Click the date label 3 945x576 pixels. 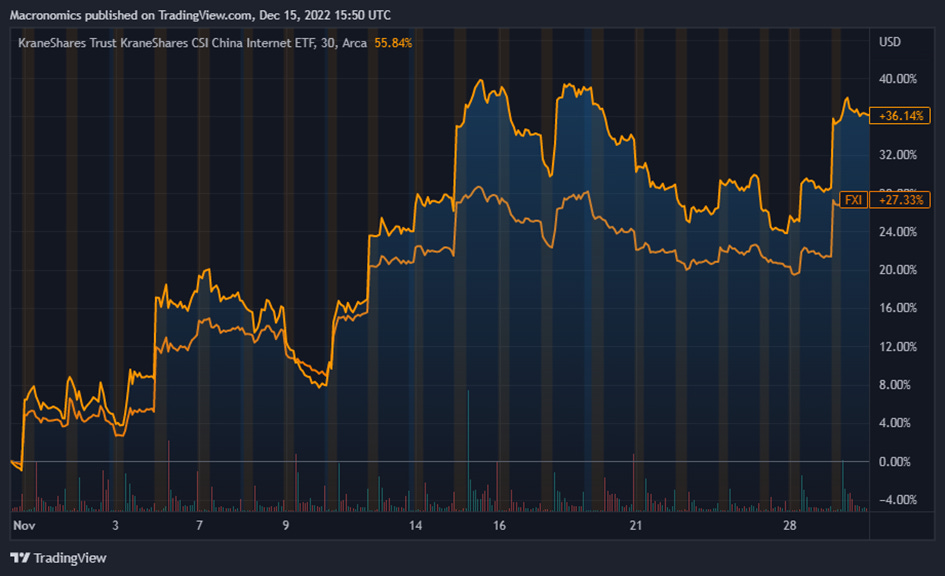[115, 525]
